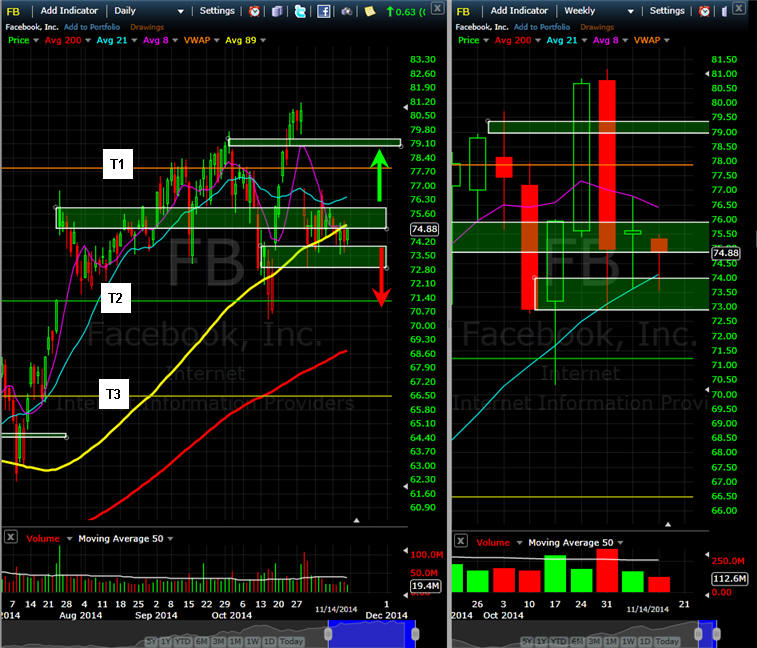Viewport: 757px width, 648px height.
Task: Click the FB ticker symbol on Daily chart
Action: pos(13,12)
